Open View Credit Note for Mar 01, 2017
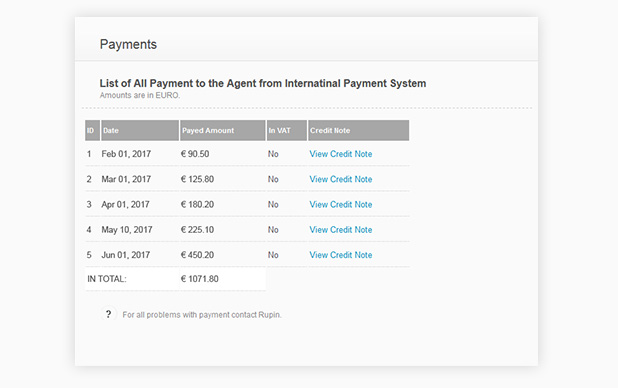 coord(341,179)
